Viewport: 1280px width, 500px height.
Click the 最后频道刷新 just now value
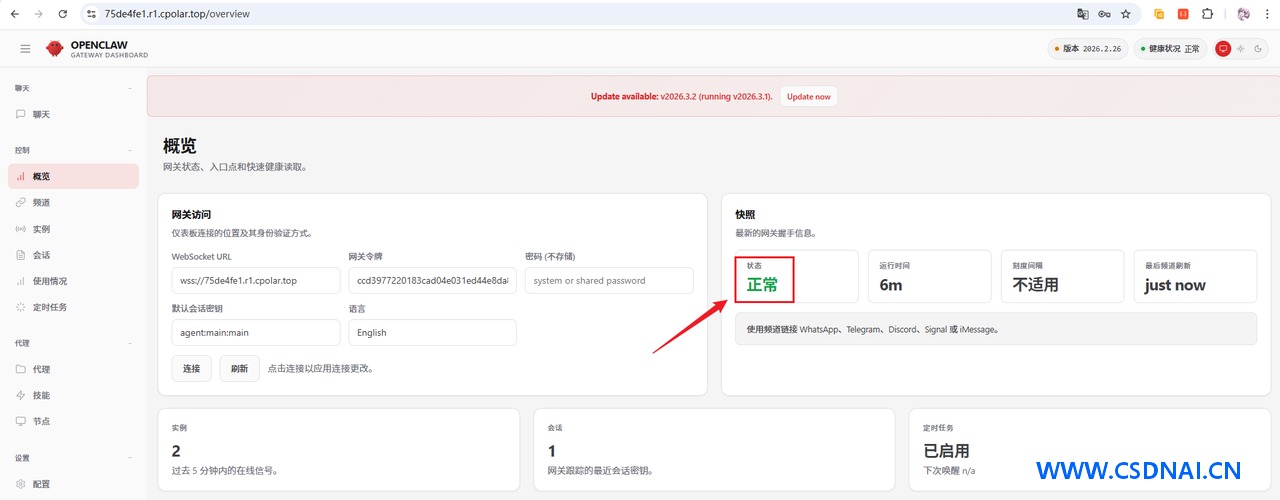point(1175,285)
